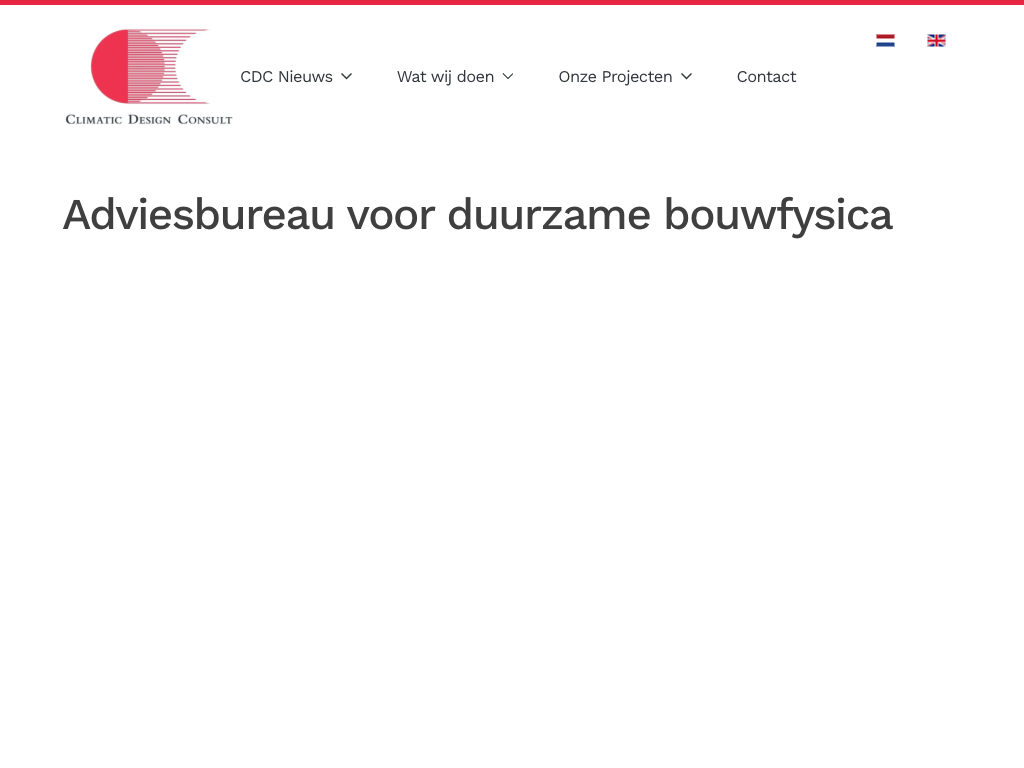Switch language to Dutch via flag
Image resolution: width=1024 pixels, height=768 pixels.
(x=885, y=40)
